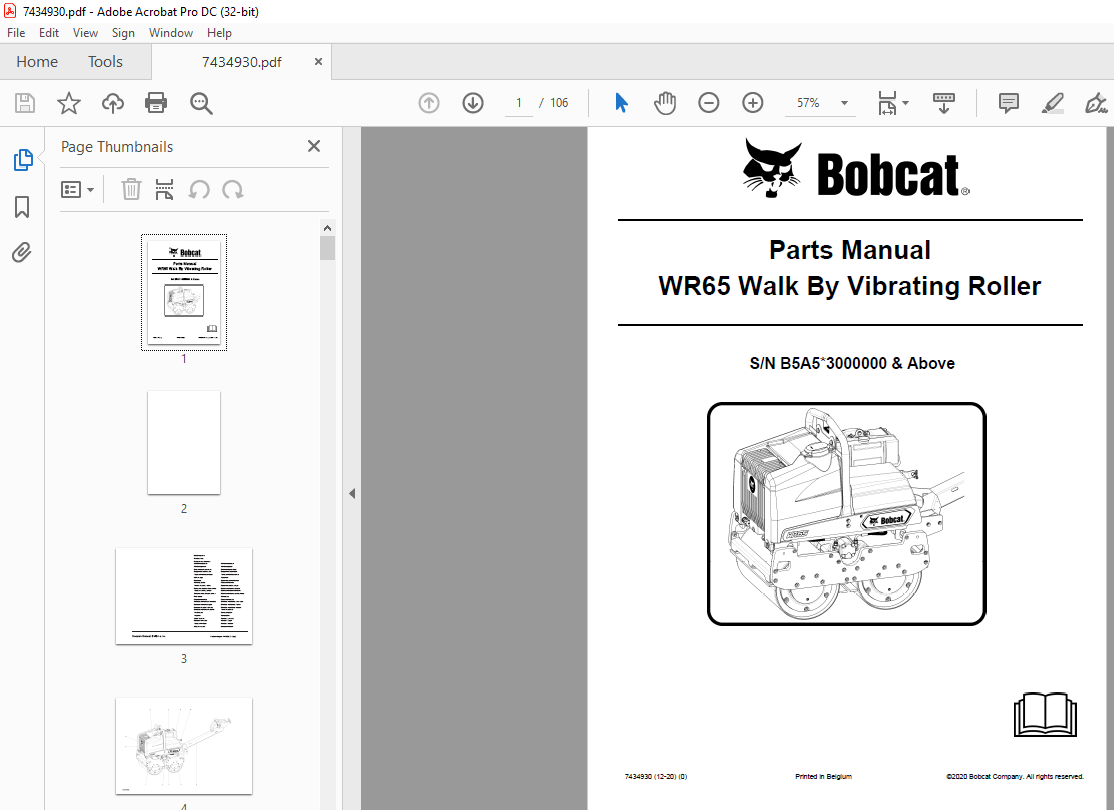Rotate page clockwise
This screenshot has height=810, width=1114.
coord(232,190)
